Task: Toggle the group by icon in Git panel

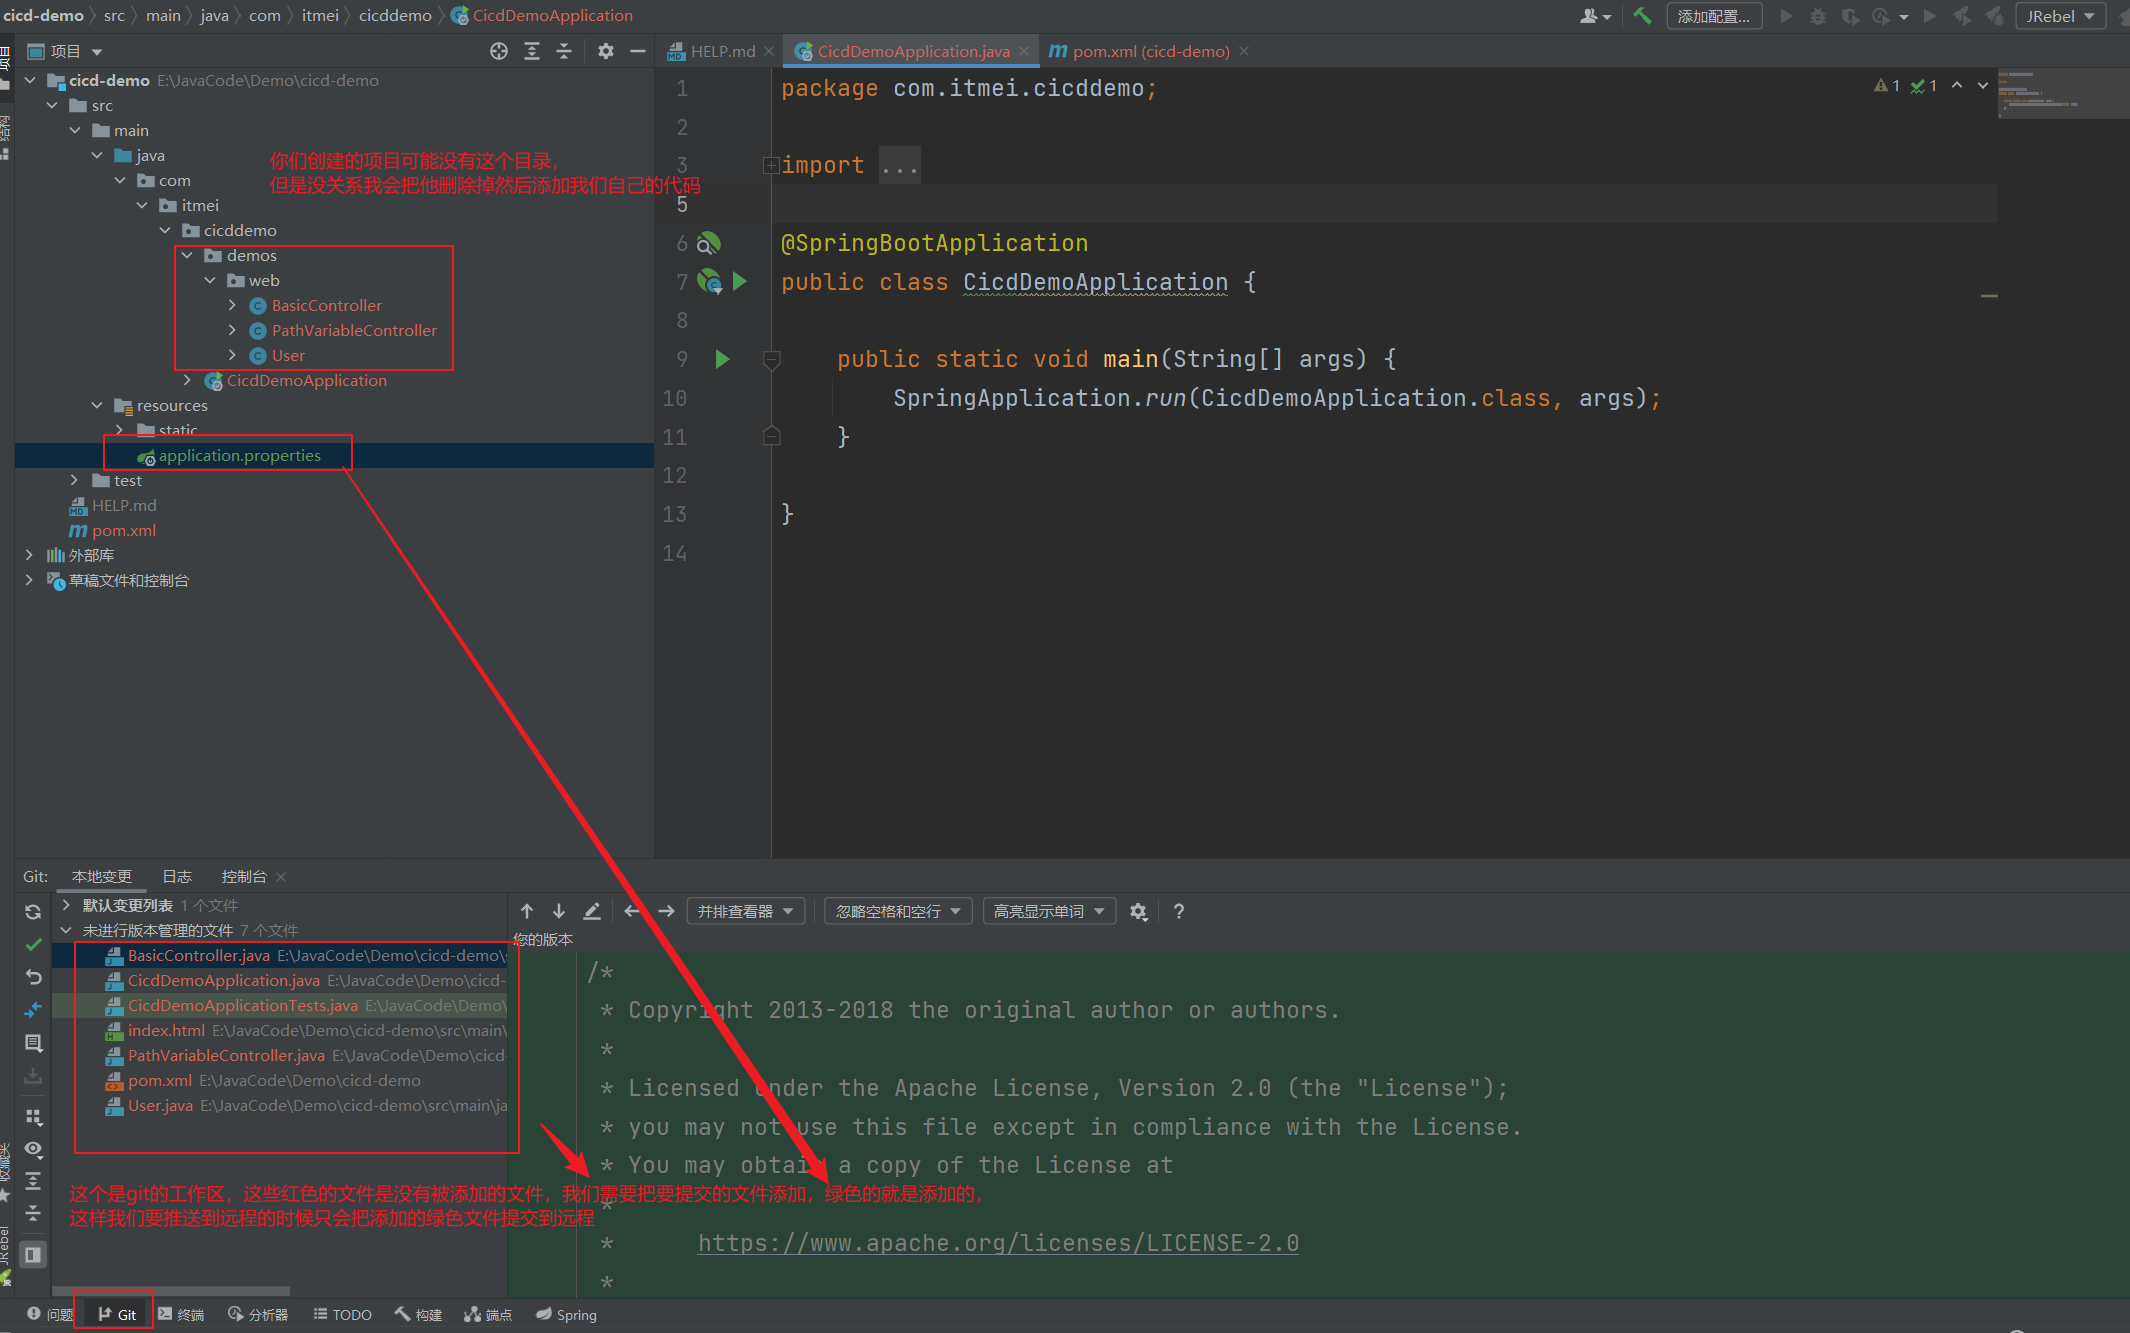Action: [33, 1116]
